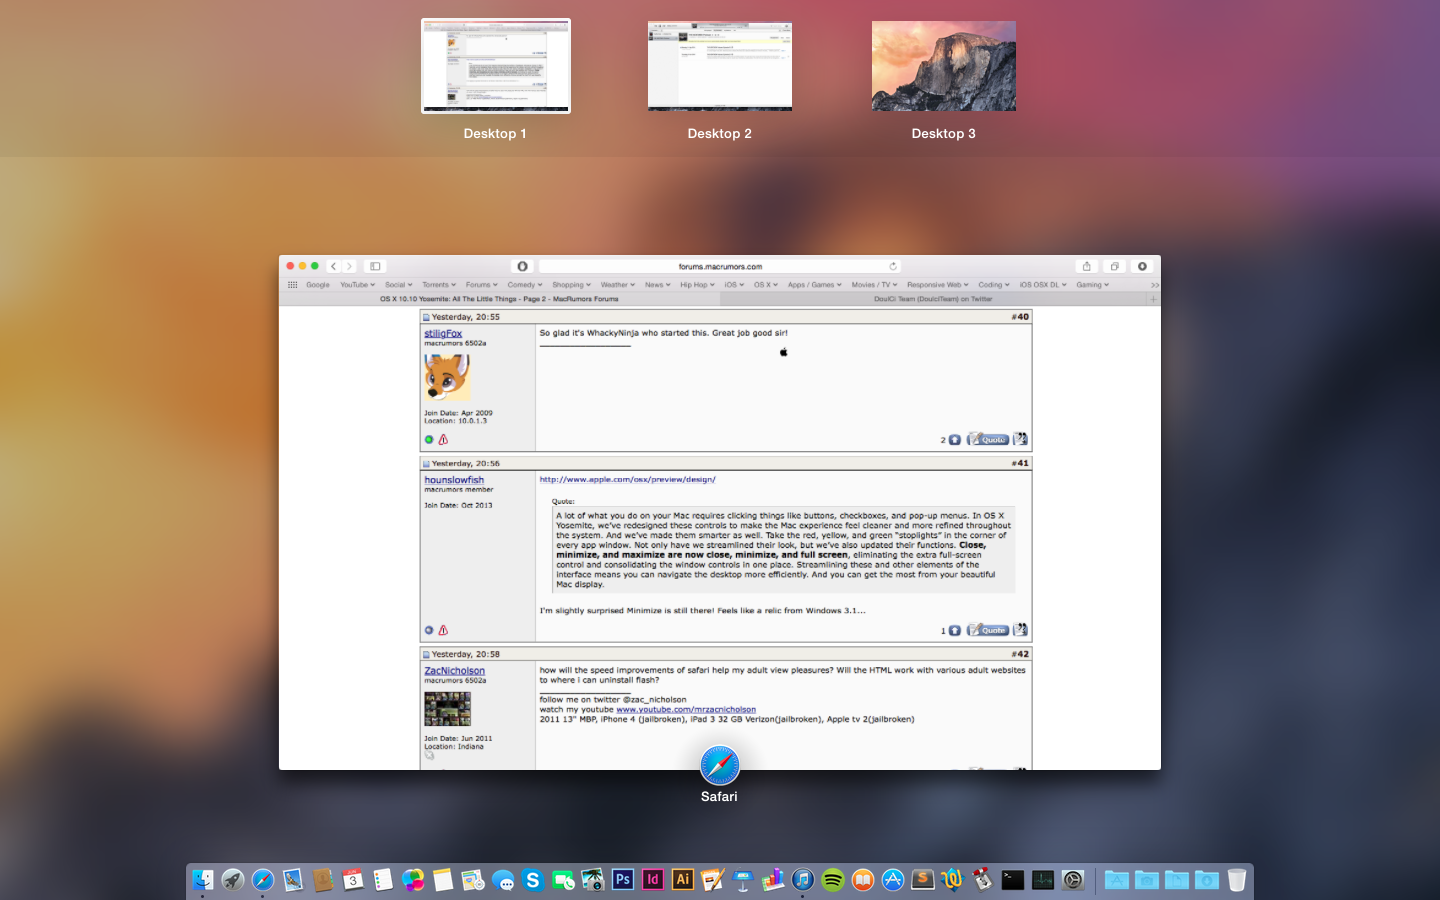This screenshot has height=900, width=1440.
Task: Open the youtube.com/mrzacnicholson link
Action: pyautogui.click(x=686, y=709)
